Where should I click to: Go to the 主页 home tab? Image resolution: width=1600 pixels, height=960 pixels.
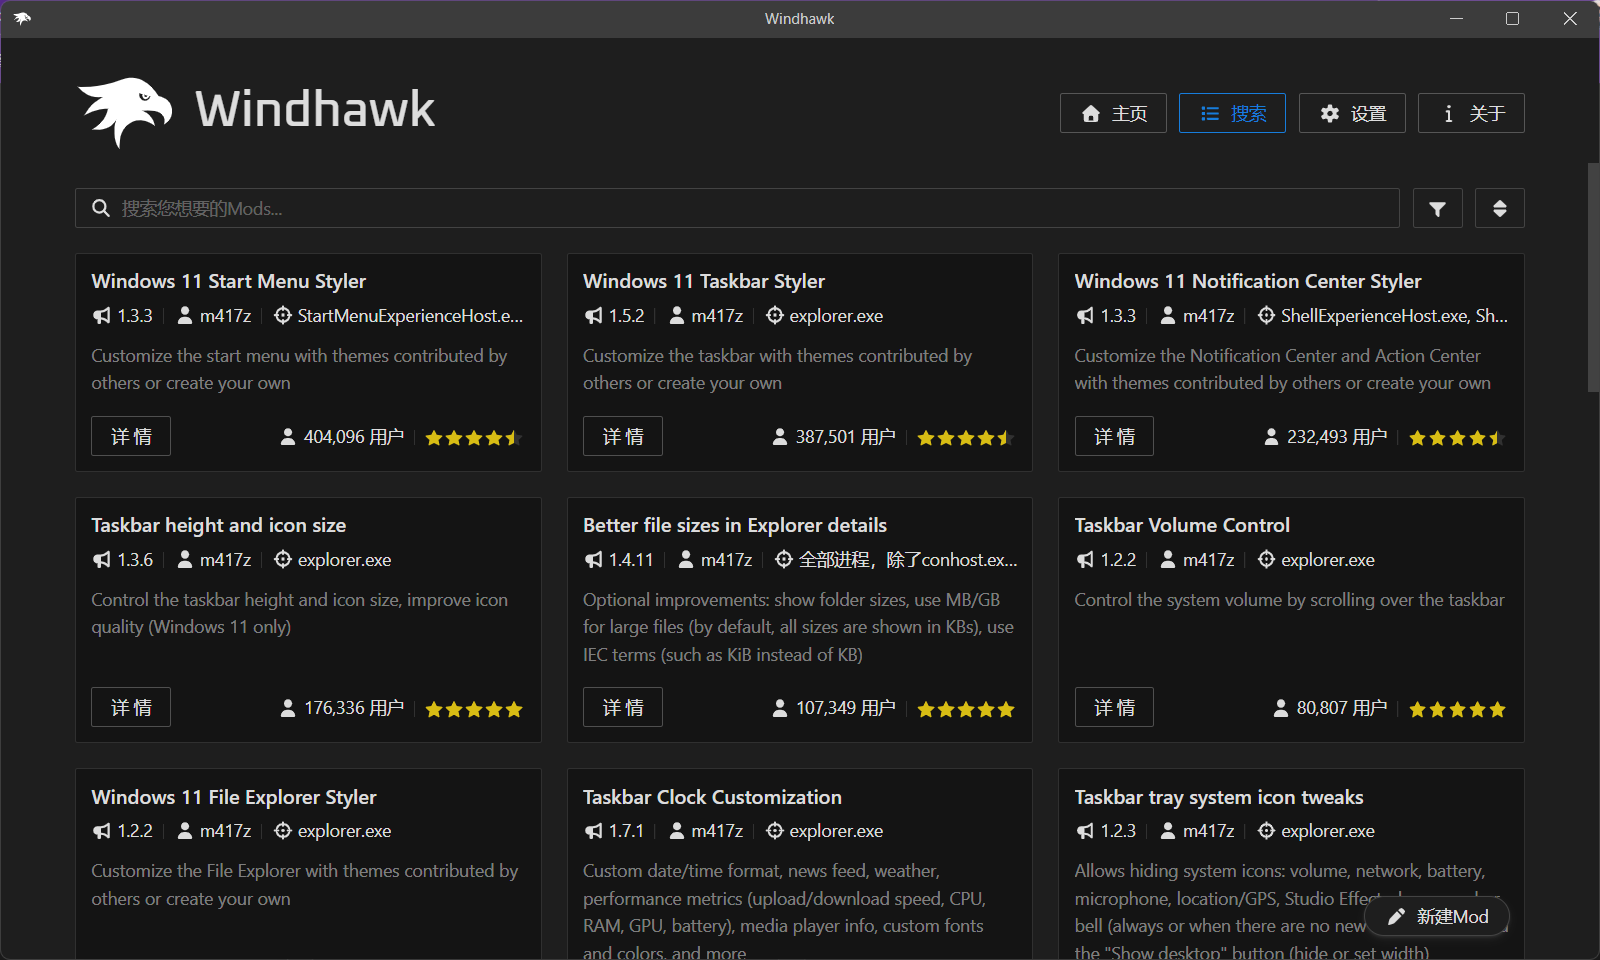click(x=1113, y=113)
